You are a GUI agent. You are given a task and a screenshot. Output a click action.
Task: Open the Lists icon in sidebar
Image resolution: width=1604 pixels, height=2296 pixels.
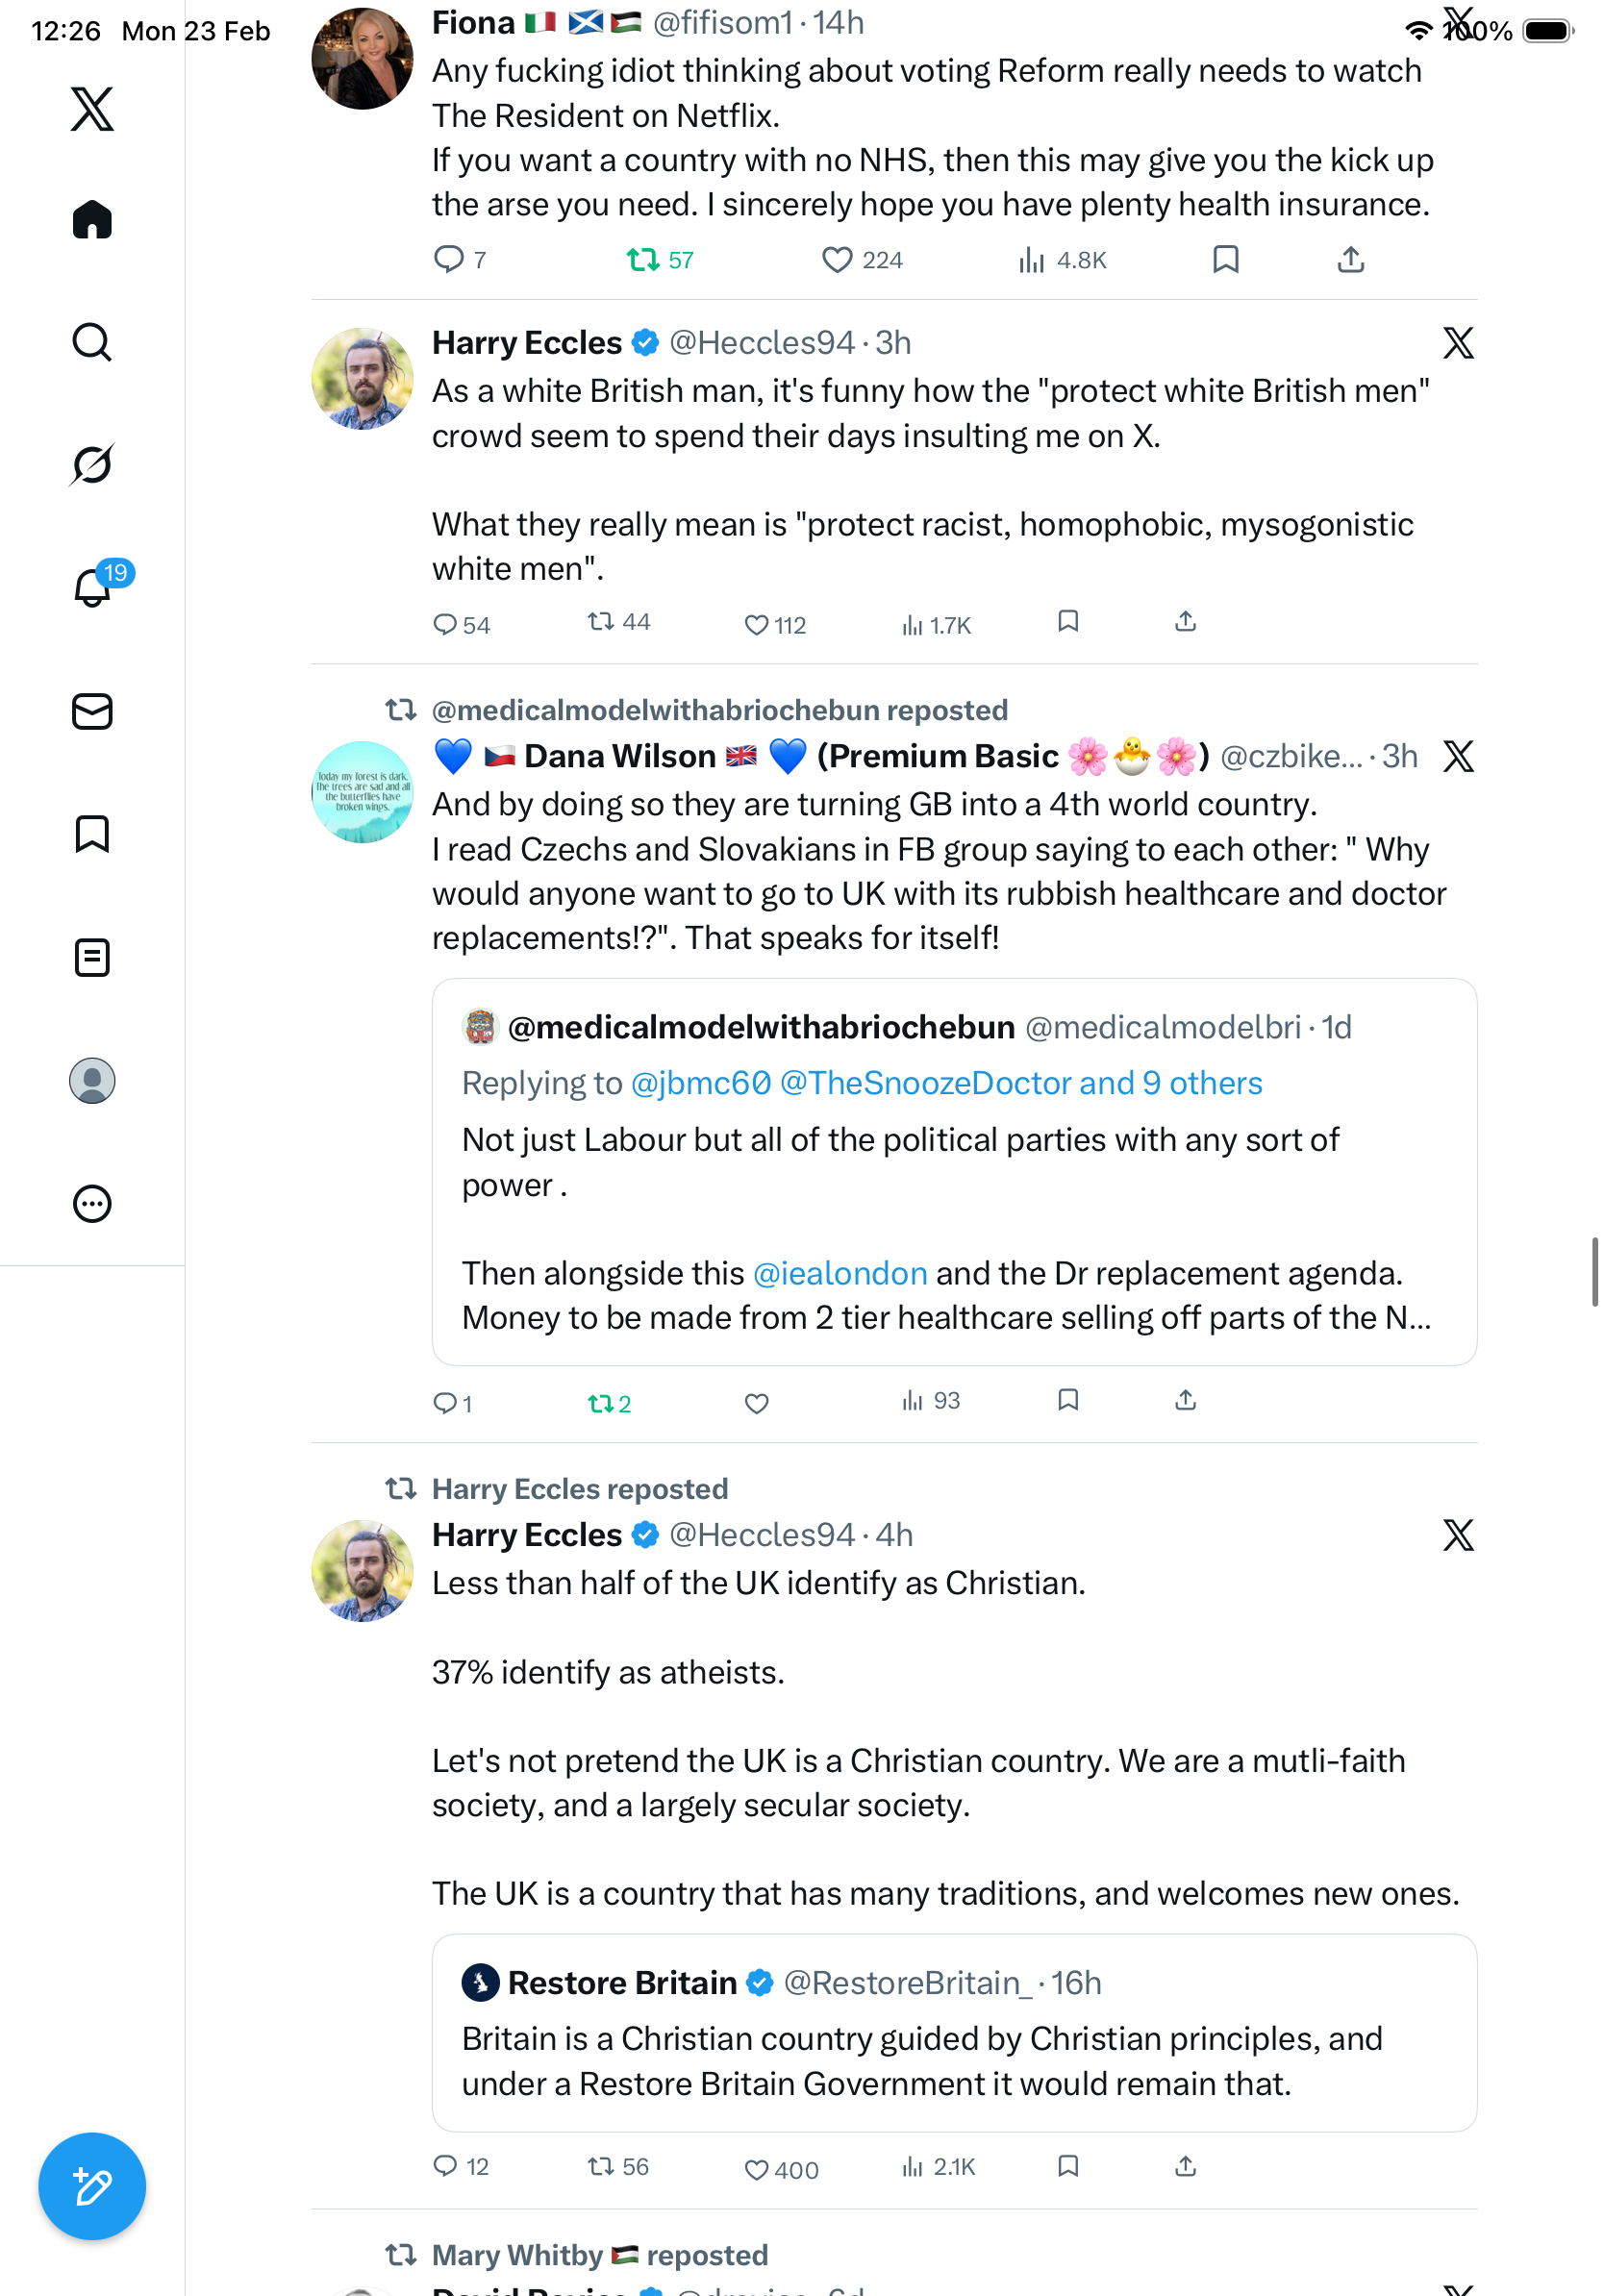pos(92,957)
